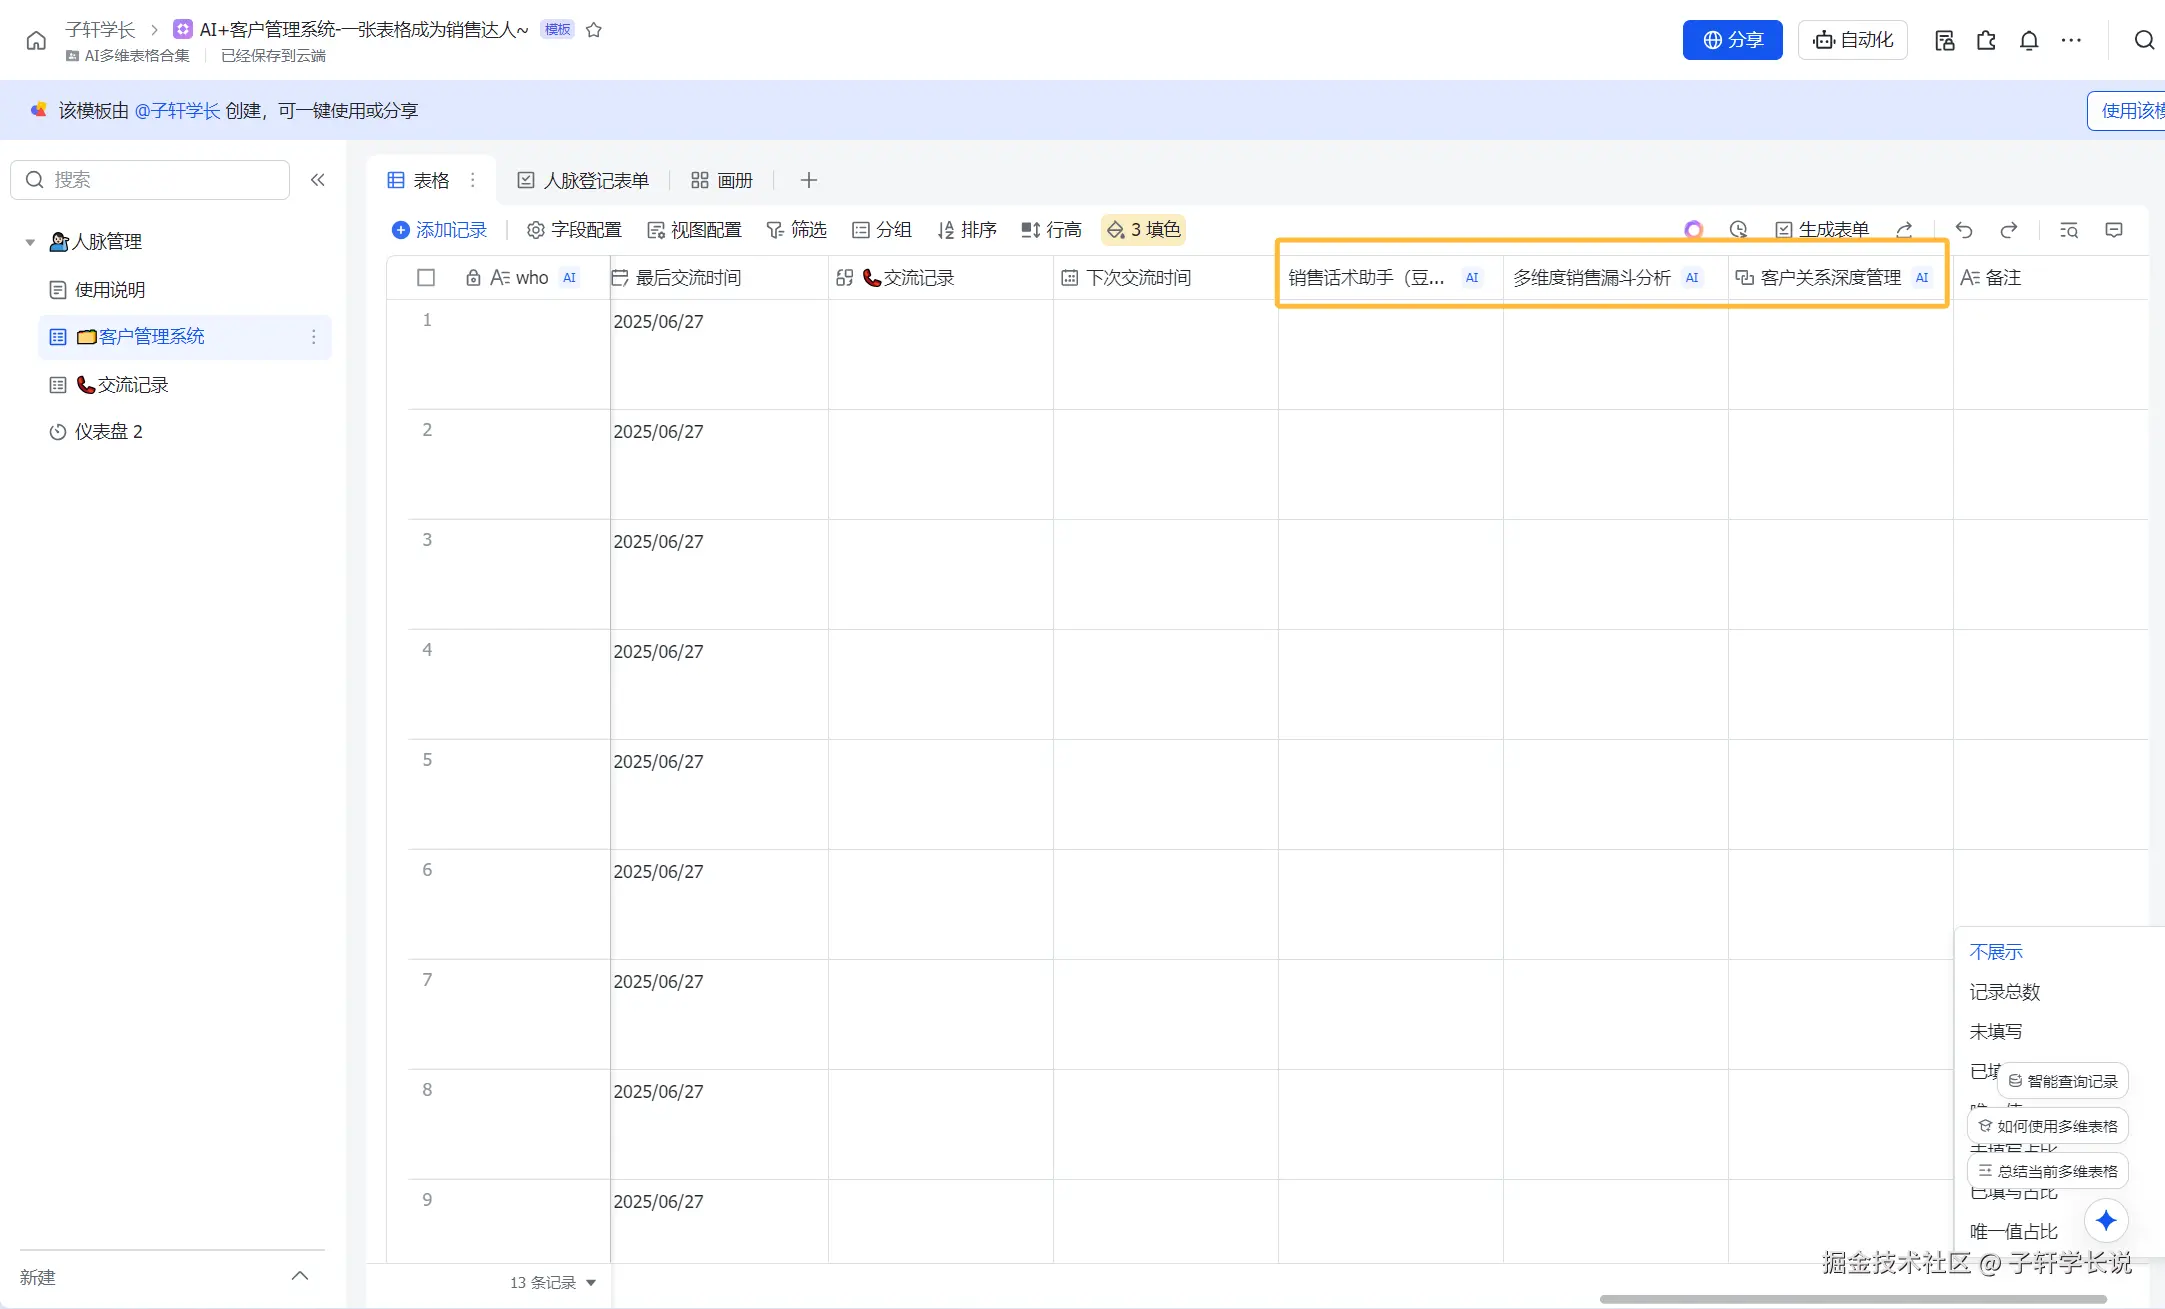Viewport: 2165px width, 1309px height.
Task: Open the notifications bell
Action: [2028, 40]
